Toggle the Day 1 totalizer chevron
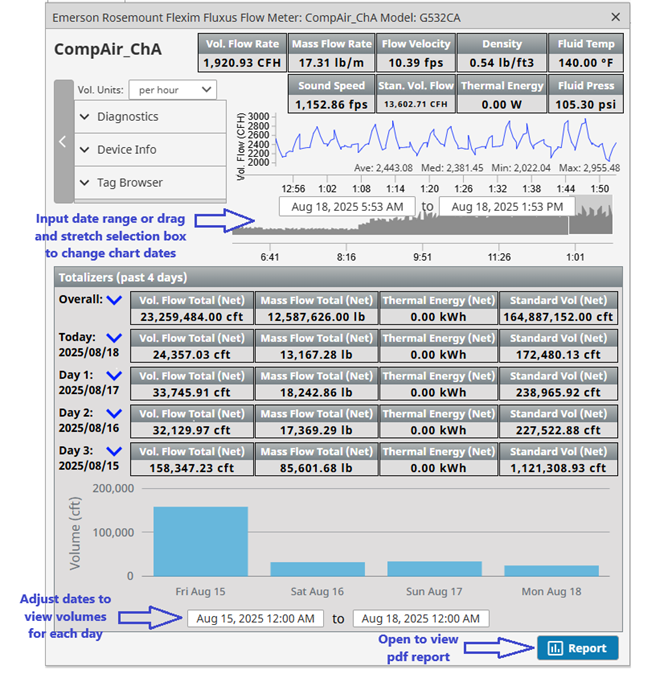The height and width of the screenshot is (678, 672). pyautogui.click(x=114, y=375)
